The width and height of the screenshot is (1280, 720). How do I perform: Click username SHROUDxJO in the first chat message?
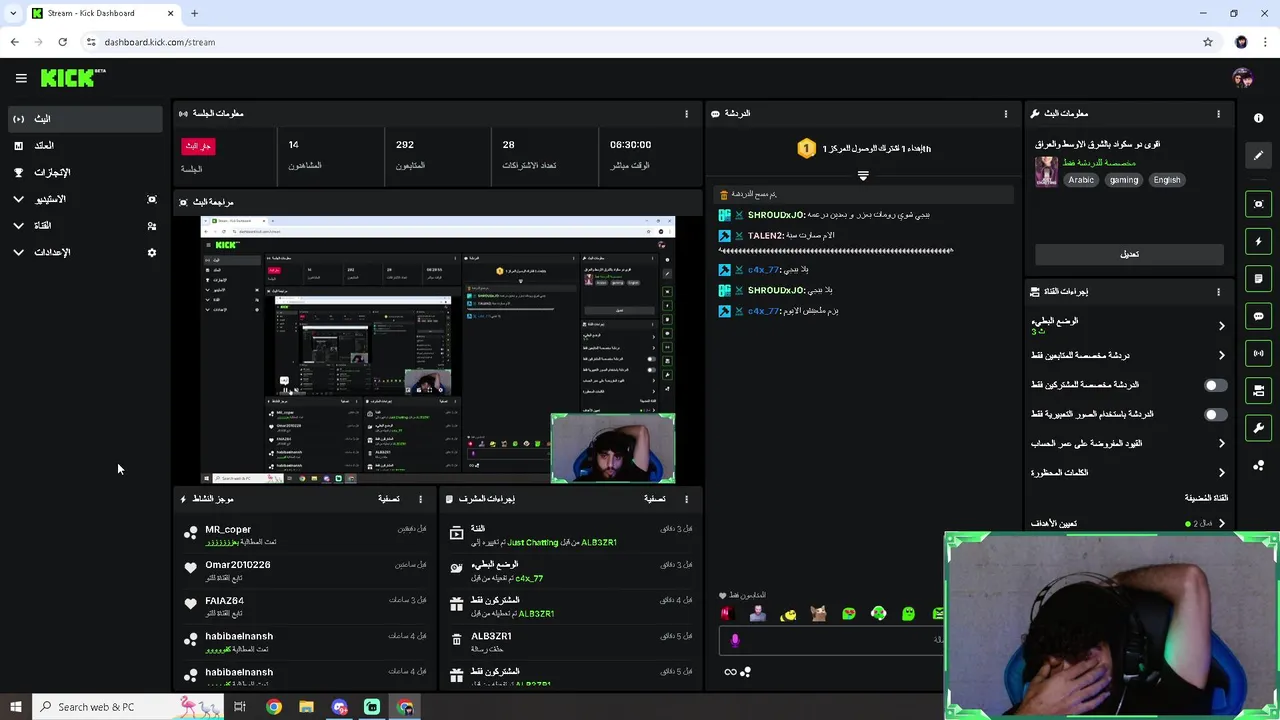coord(776,215)
